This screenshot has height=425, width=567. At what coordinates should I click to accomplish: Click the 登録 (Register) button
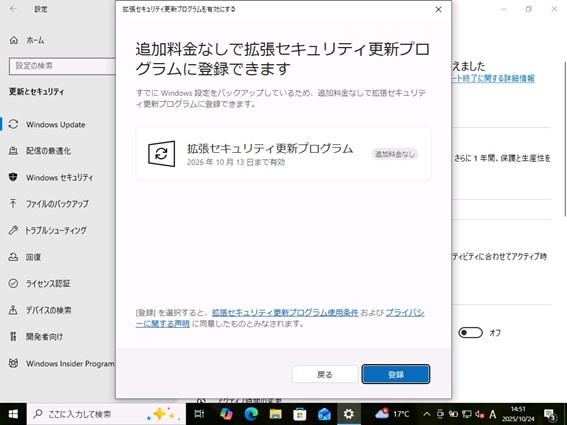tap(396, 374)
